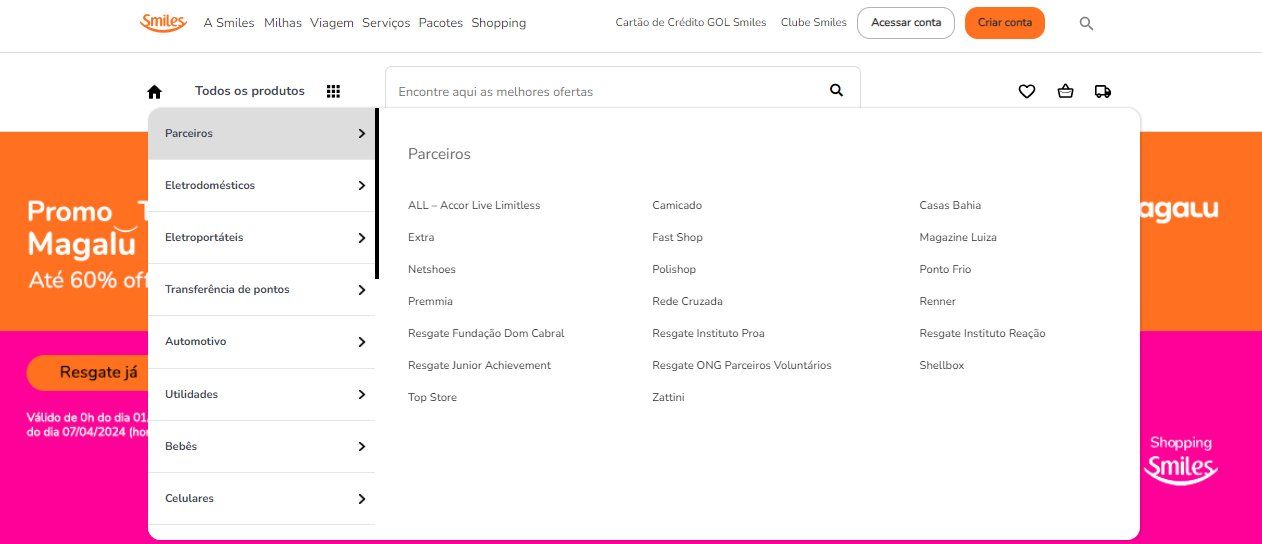This screenshot has height=544, width=1262.
Task: Expand the Automotivo category chevron
Action: [x=362, y=342]
